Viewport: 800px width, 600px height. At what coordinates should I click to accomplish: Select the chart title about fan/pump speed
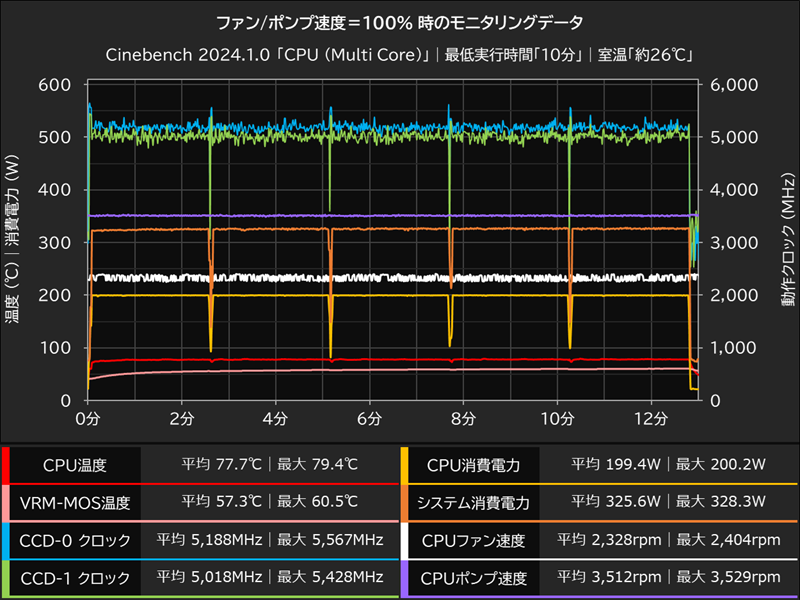point(400,21)
